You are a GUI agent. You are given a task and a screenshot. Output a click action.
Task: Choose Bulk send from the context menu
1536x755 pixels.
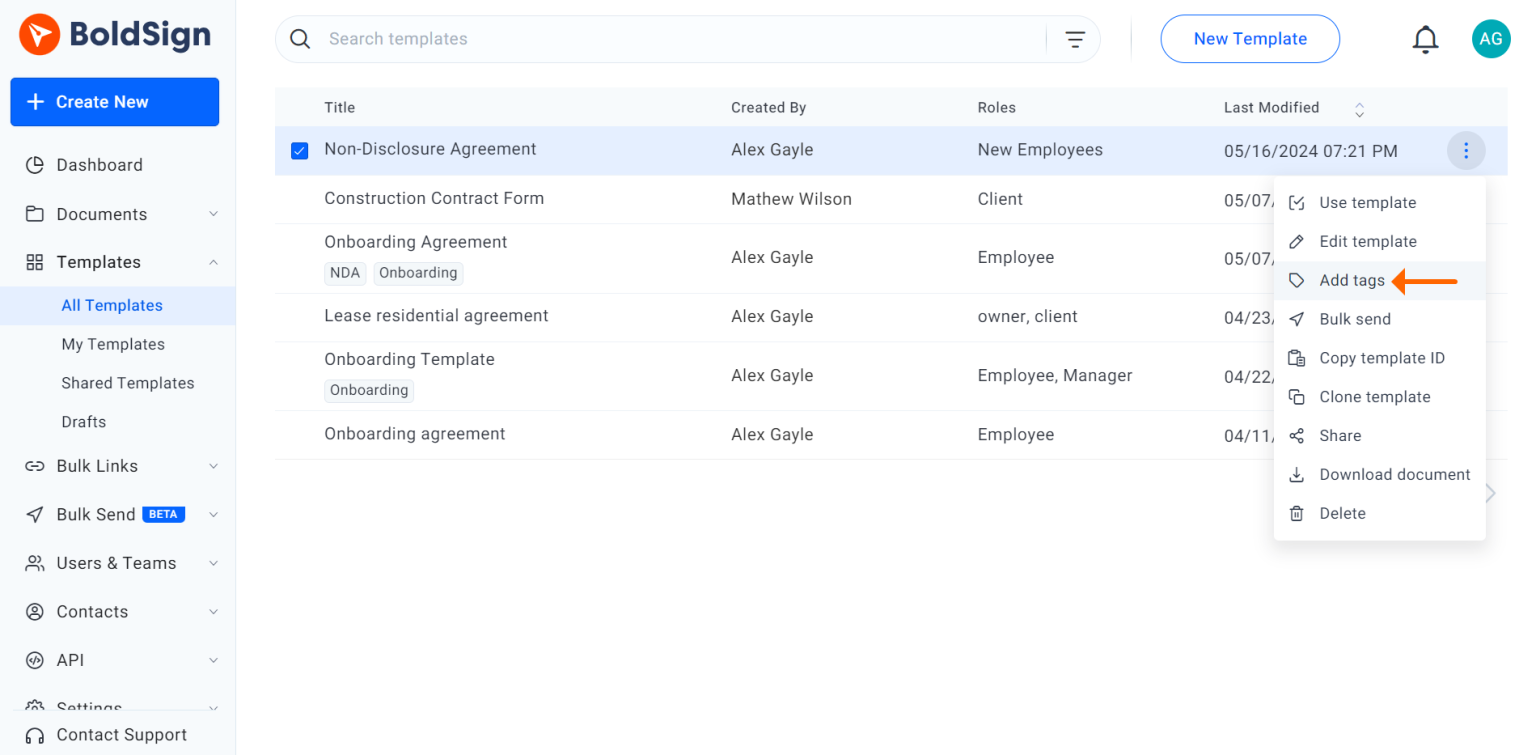click(1354, 319)
